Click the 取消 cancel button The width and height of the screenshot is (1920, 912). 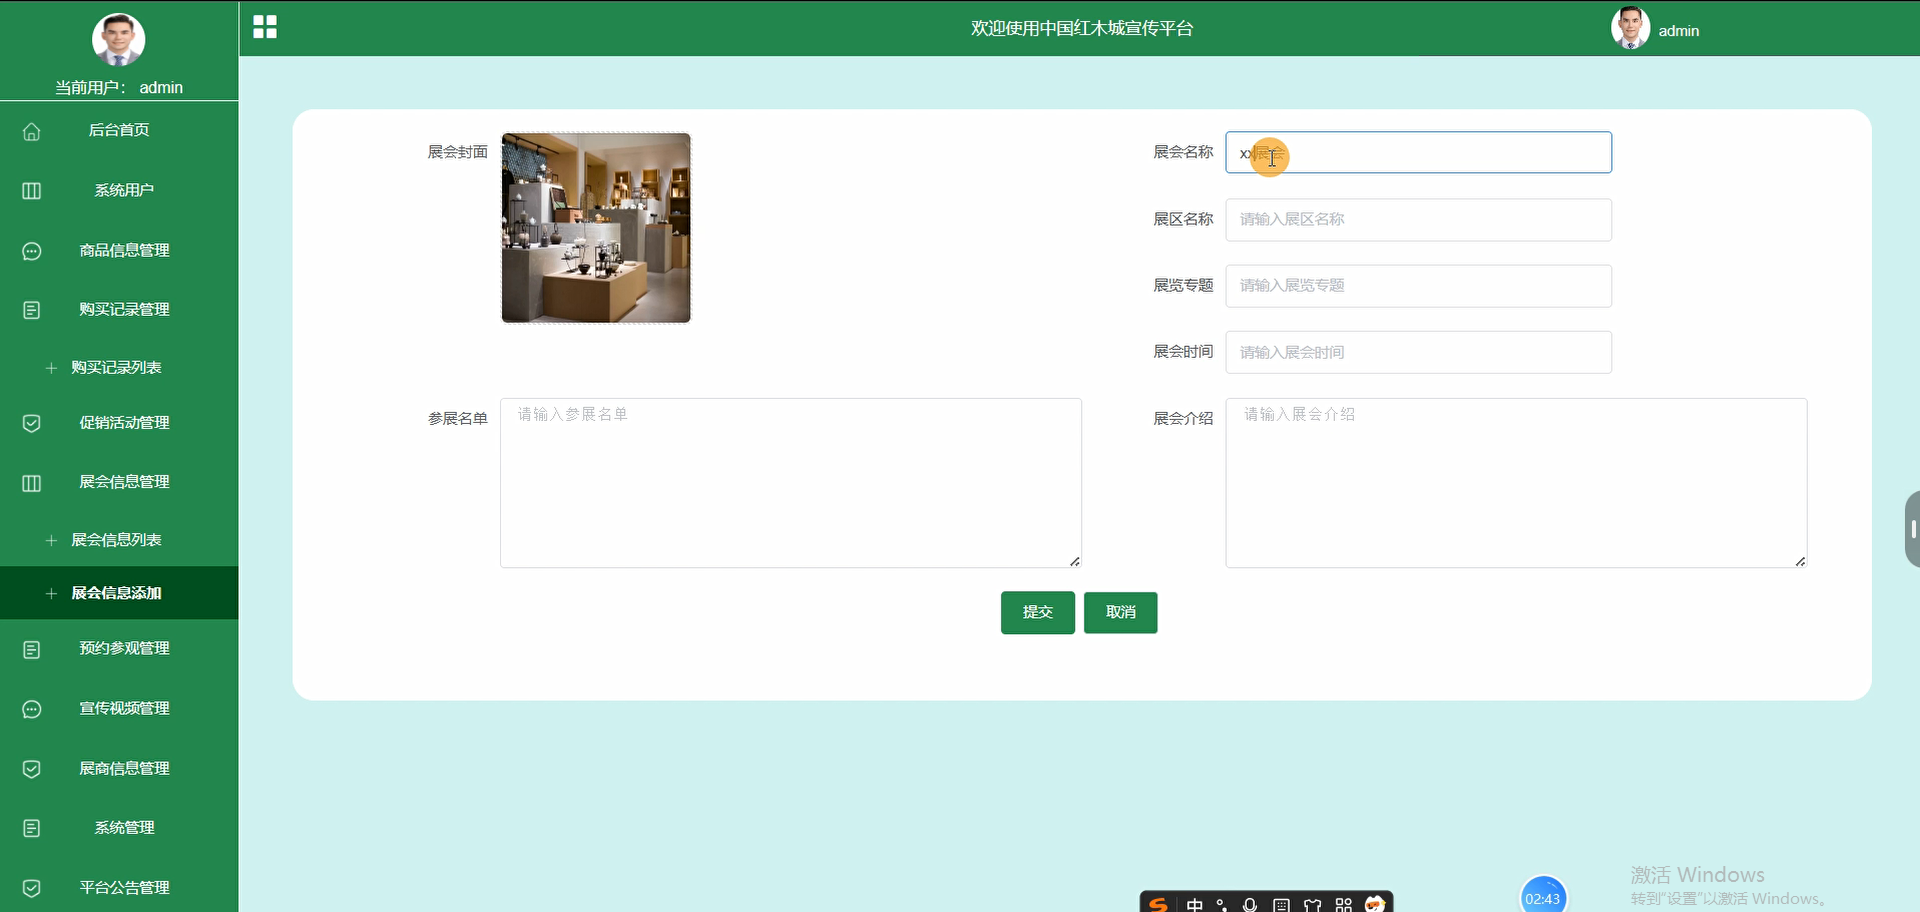click(1120, 612)
